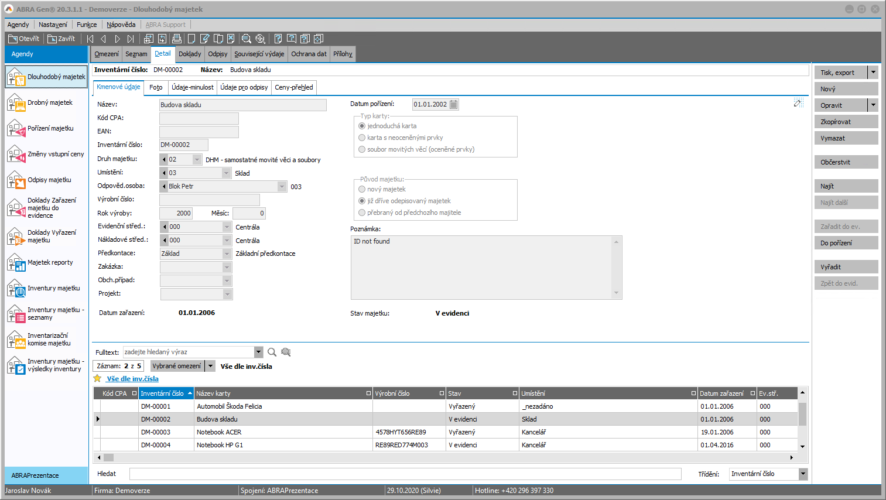Screen dimensions: 886x500
Task: Expand the Tisk, export dropdown arrow
Action: pyautogui.click(x=872, y=73)
